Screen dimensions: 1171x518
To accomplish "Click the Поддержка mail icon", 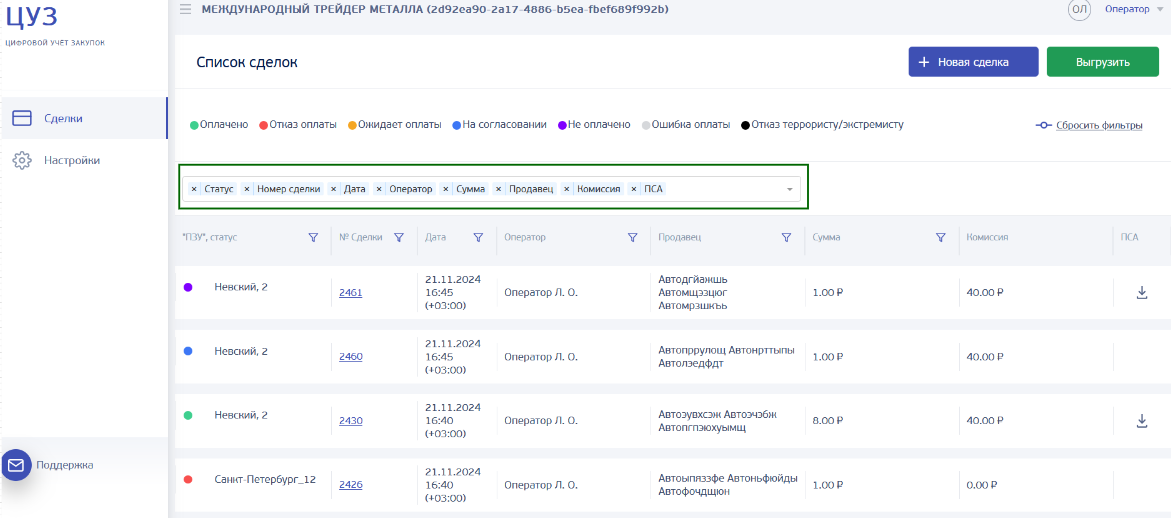I will point(16,465).
